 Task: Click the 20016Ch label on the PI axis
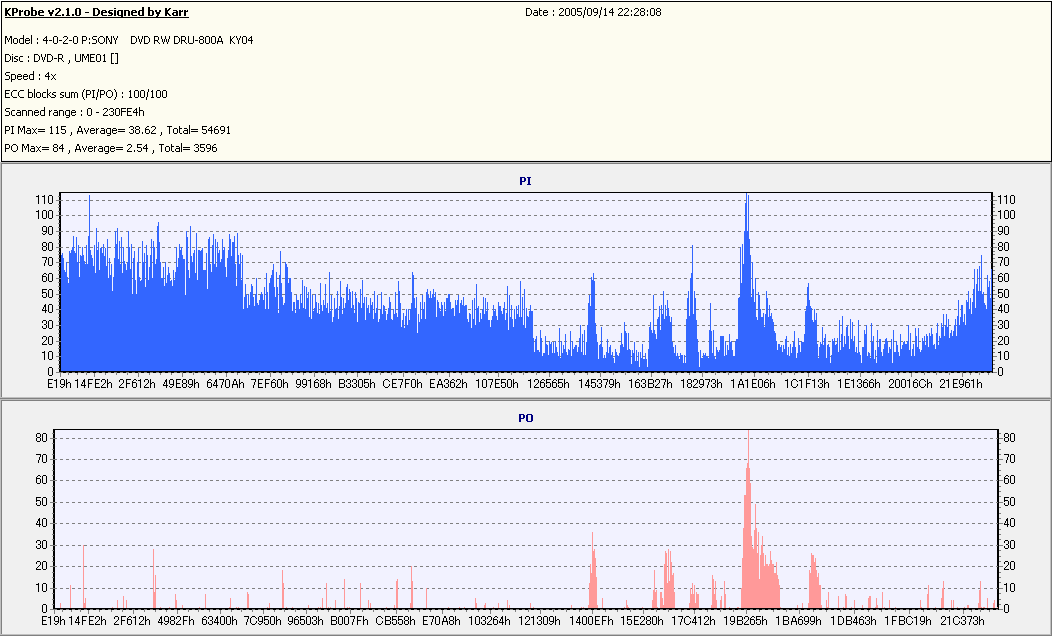(910, 384)
